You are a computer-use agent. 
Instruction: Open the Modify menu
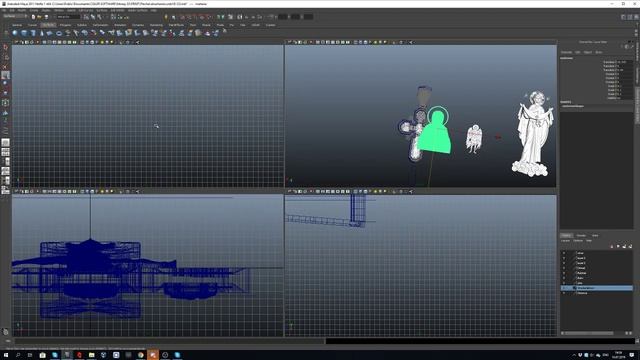(x=21, y=10)
